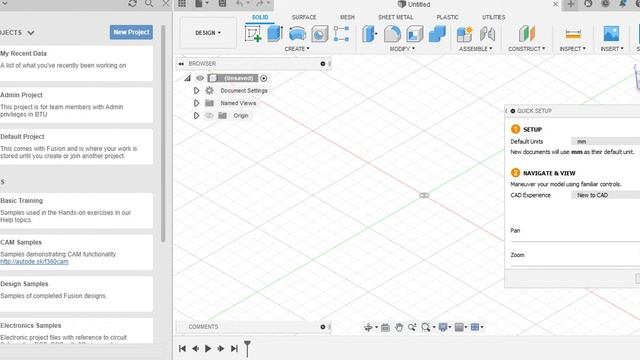The width and height of the screenshot is (640, 360).
Task: Open the INSERT dropdown menu
Action: tap(612, 49)
